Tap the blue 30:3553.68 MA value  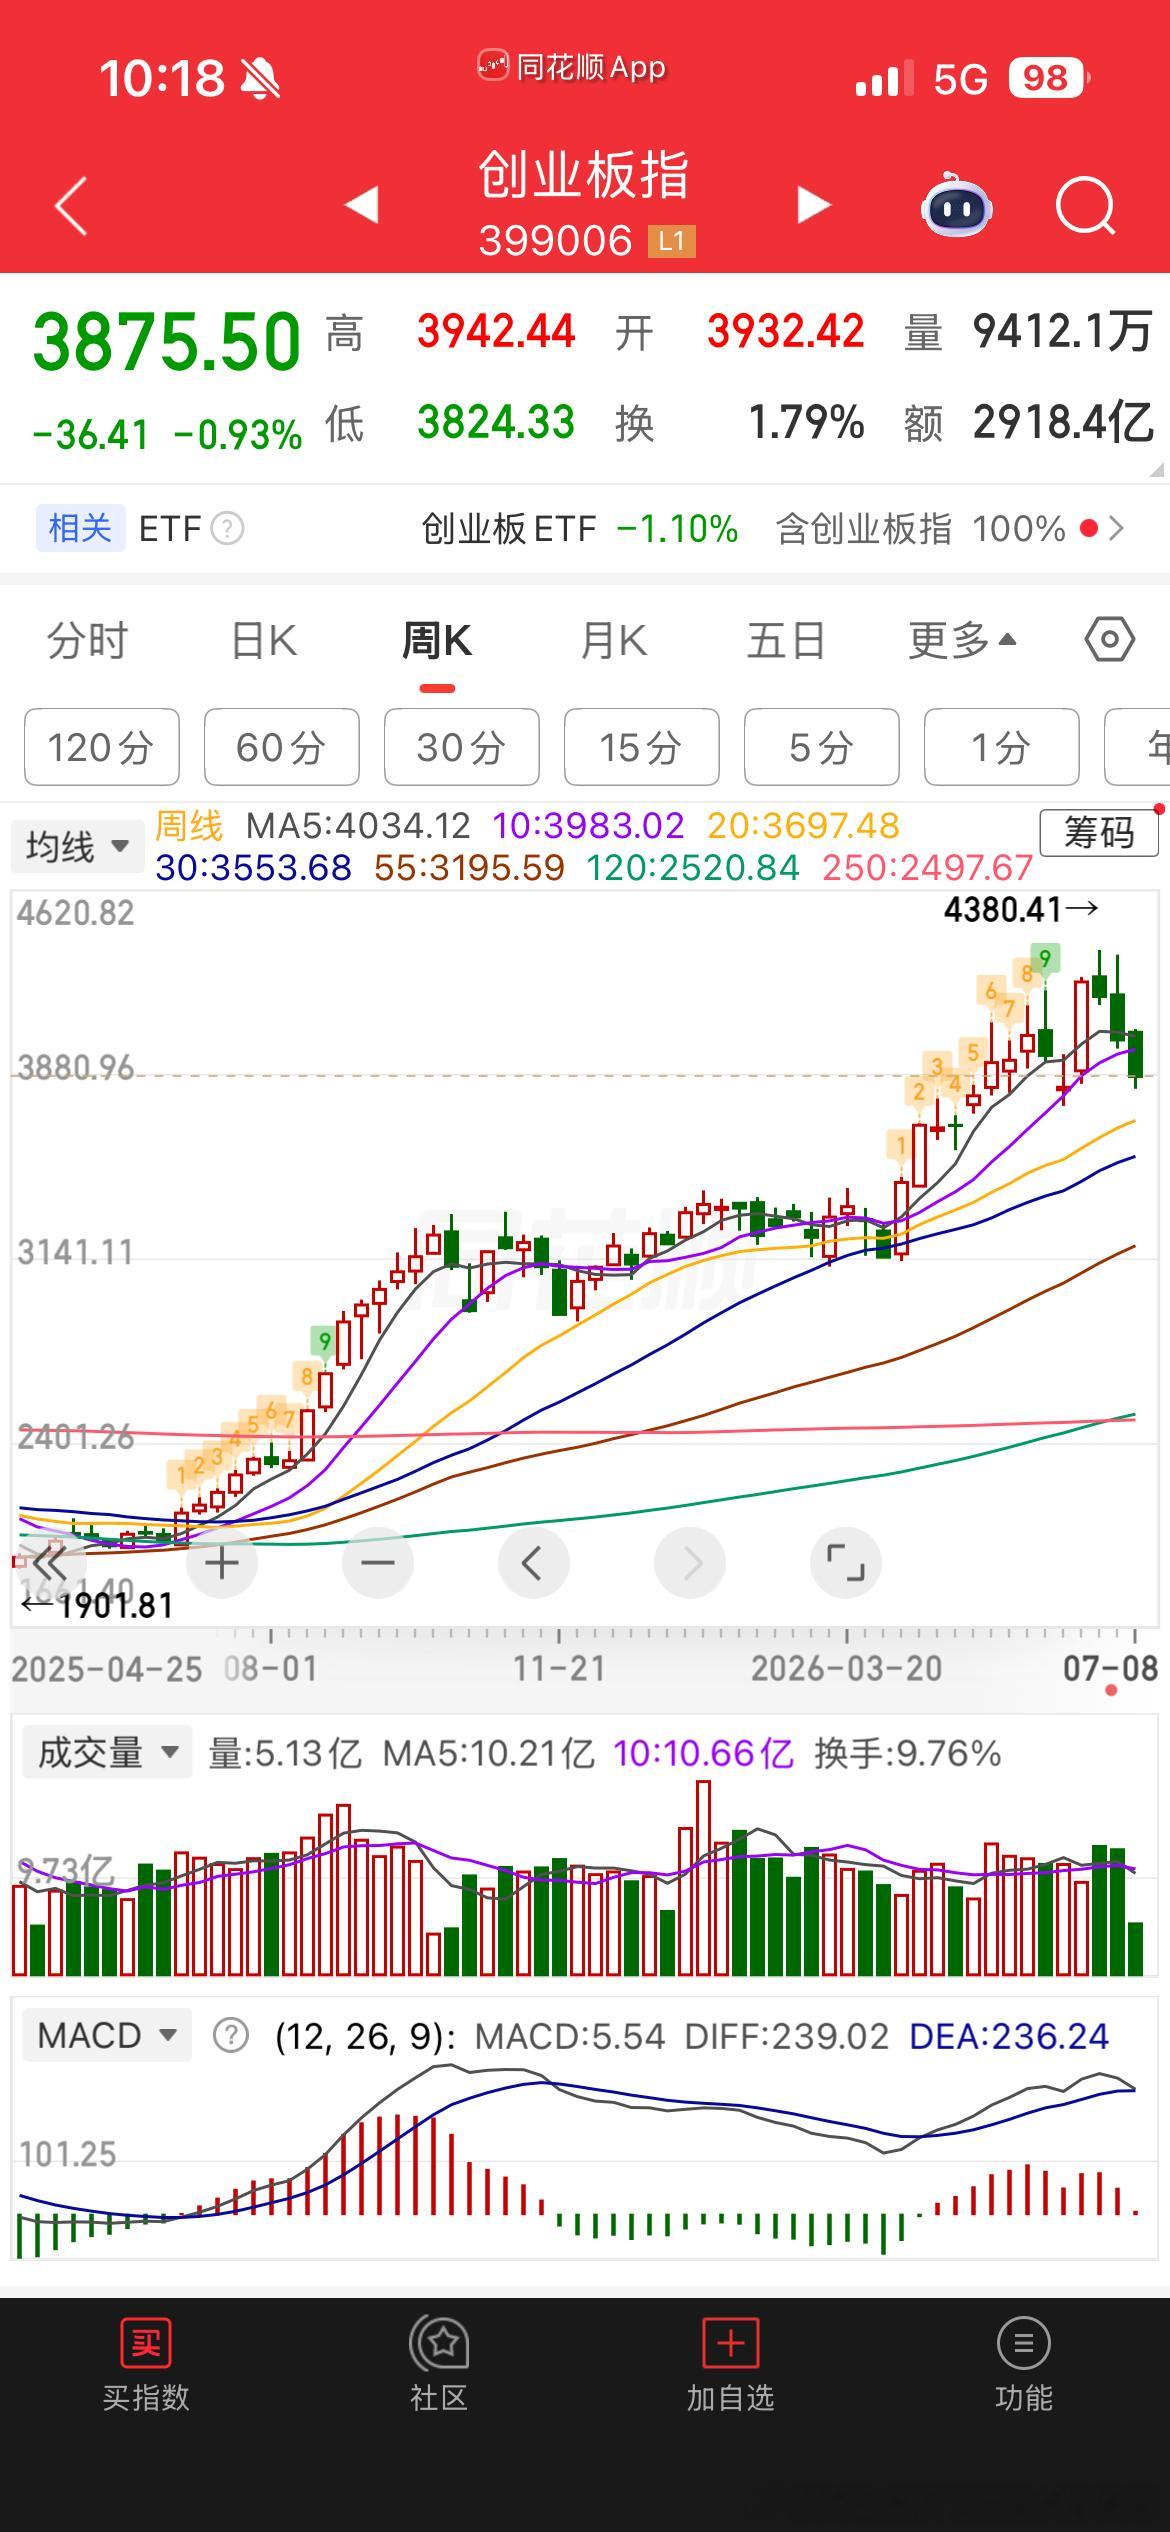(x=253, y=867)
